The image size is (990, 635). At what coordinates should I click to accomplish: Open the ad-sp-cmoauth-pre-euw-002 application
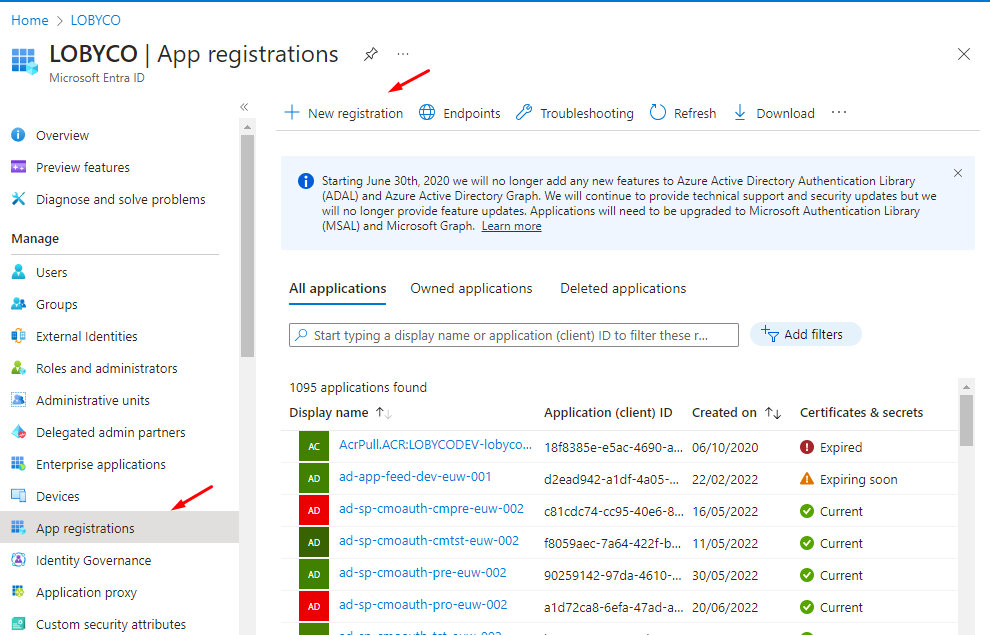tap(422, 573)
